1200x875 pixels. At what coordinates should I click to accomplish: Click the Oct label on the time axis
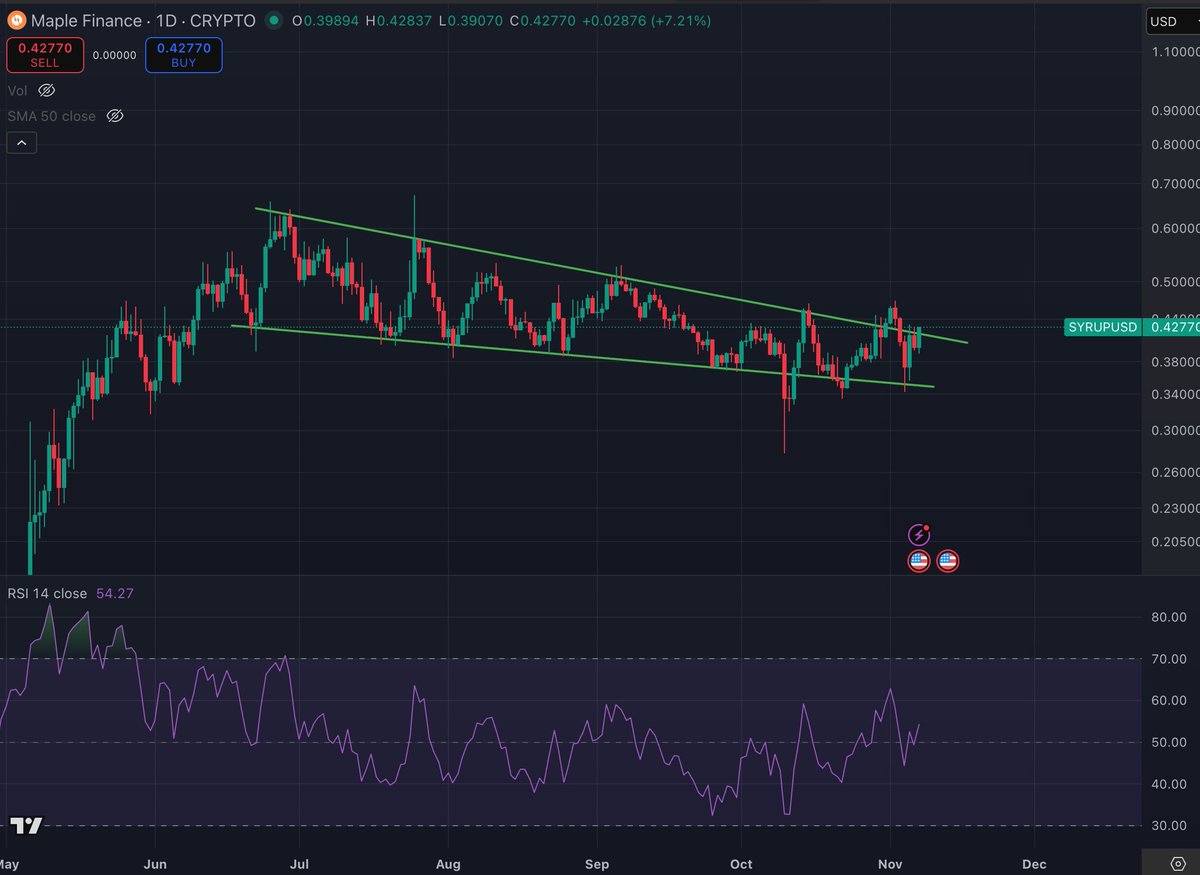coord(741,863)
